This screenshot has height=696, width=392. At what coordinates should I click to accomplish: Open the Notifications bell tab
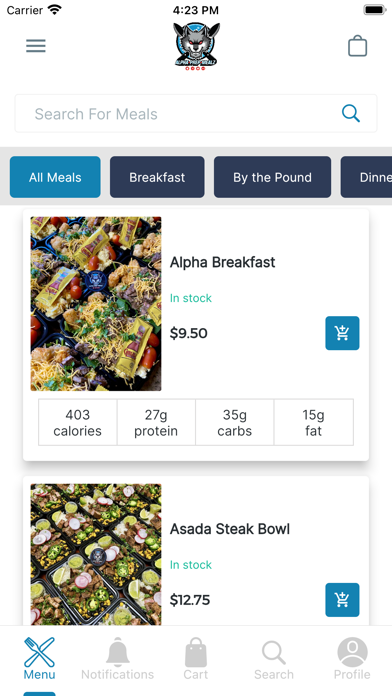point(118,659)
